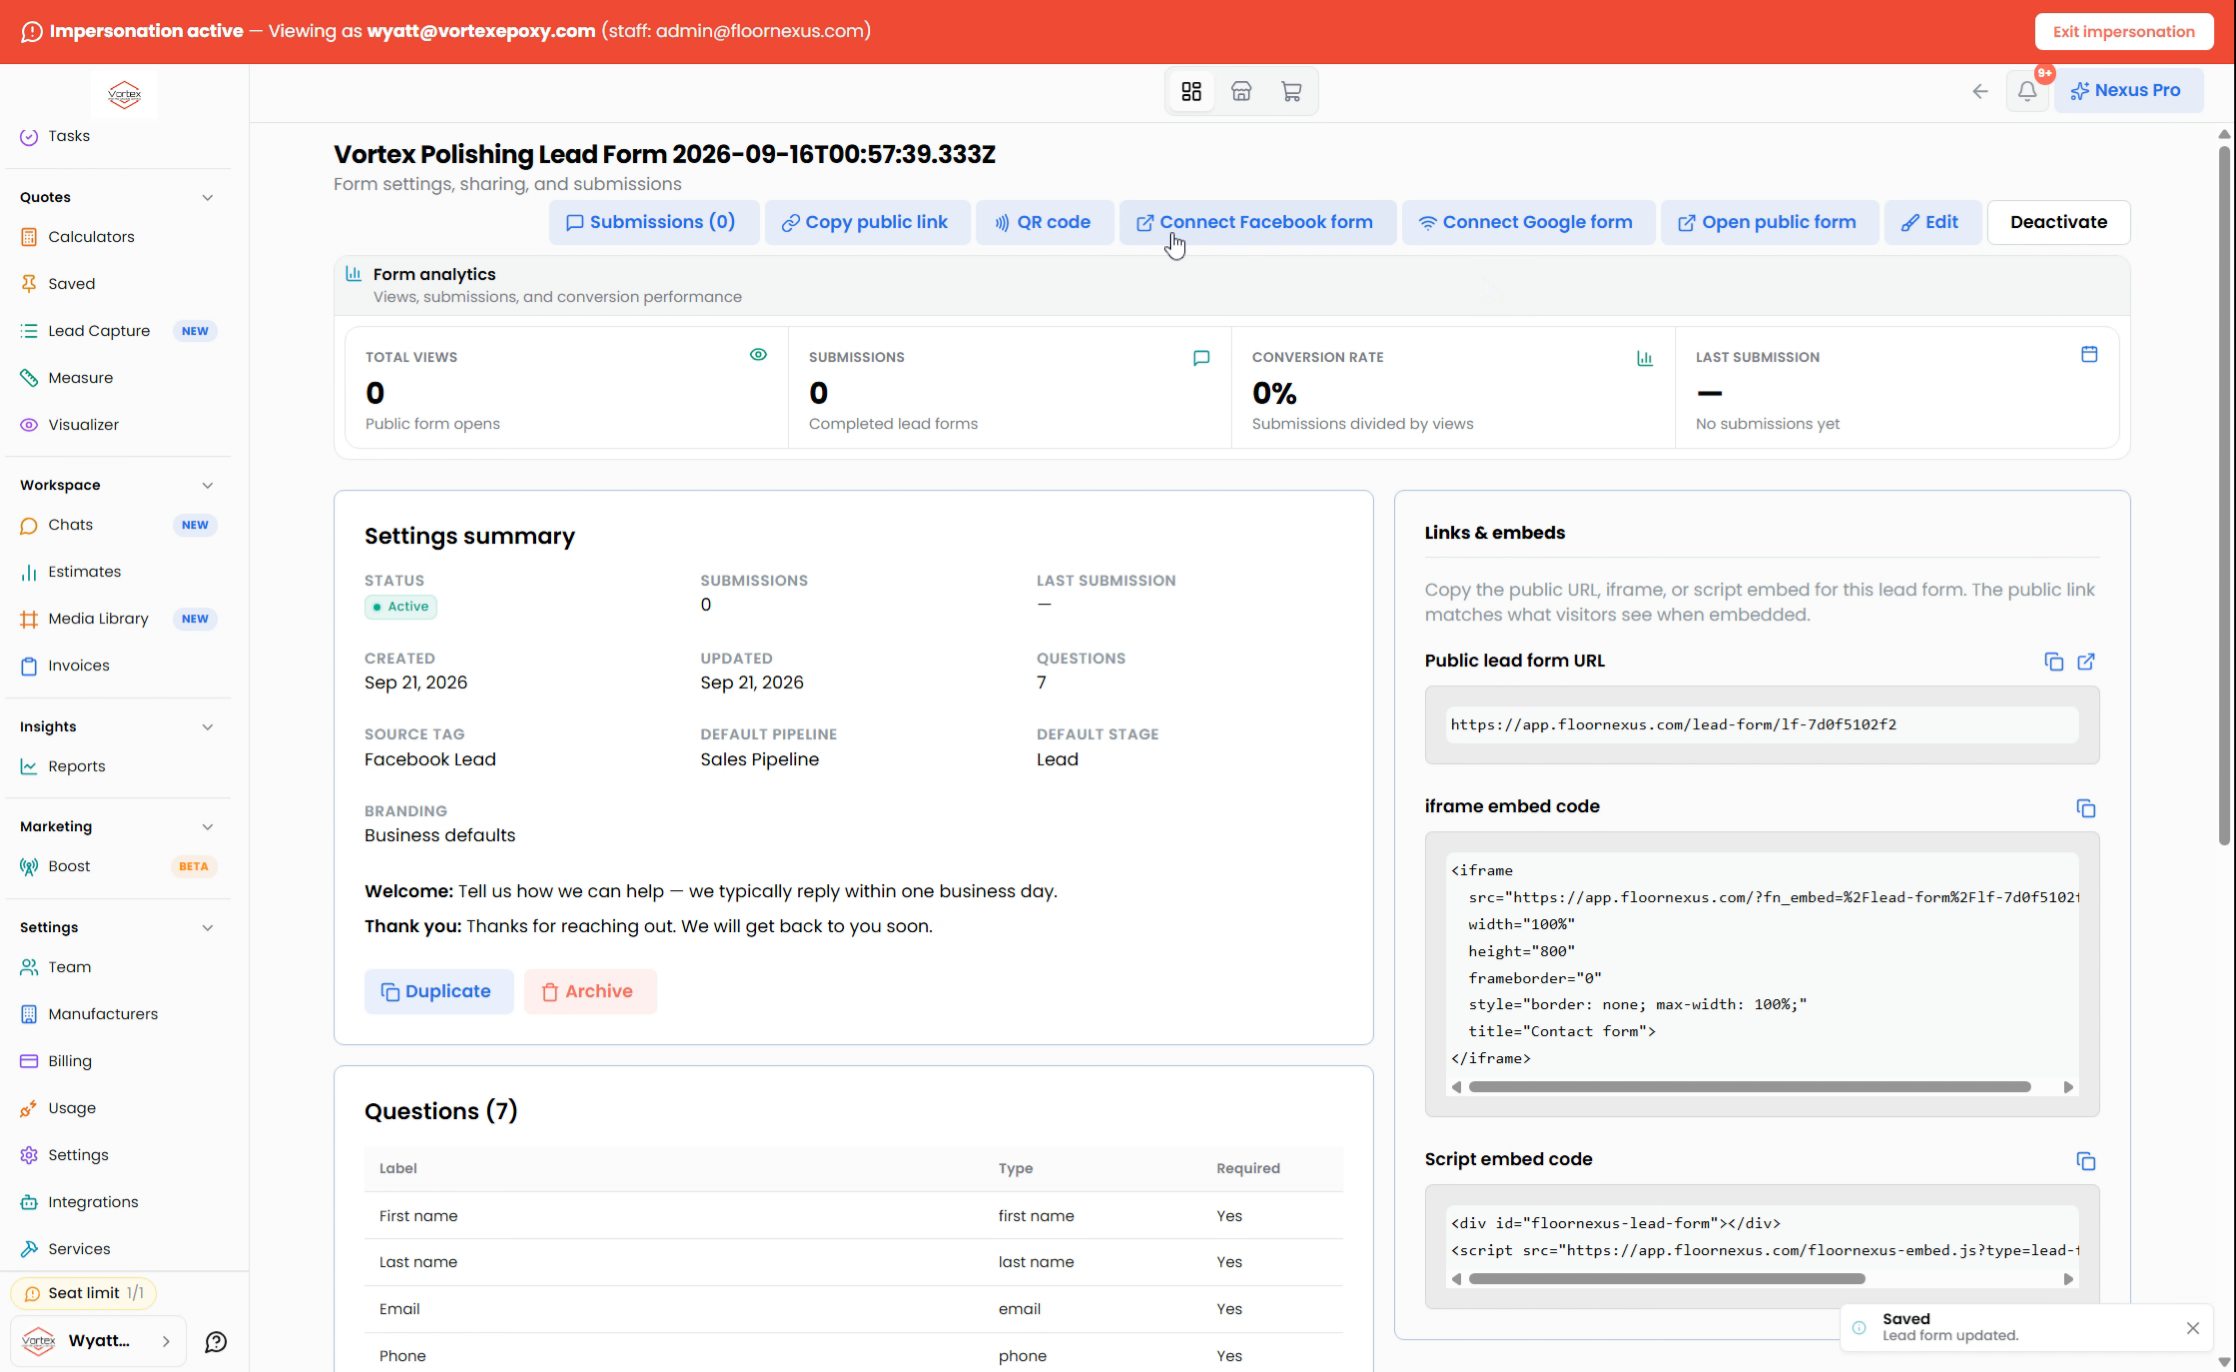Collapse the Workspace section
The image size is (2236, 1372).
point(207,485)
